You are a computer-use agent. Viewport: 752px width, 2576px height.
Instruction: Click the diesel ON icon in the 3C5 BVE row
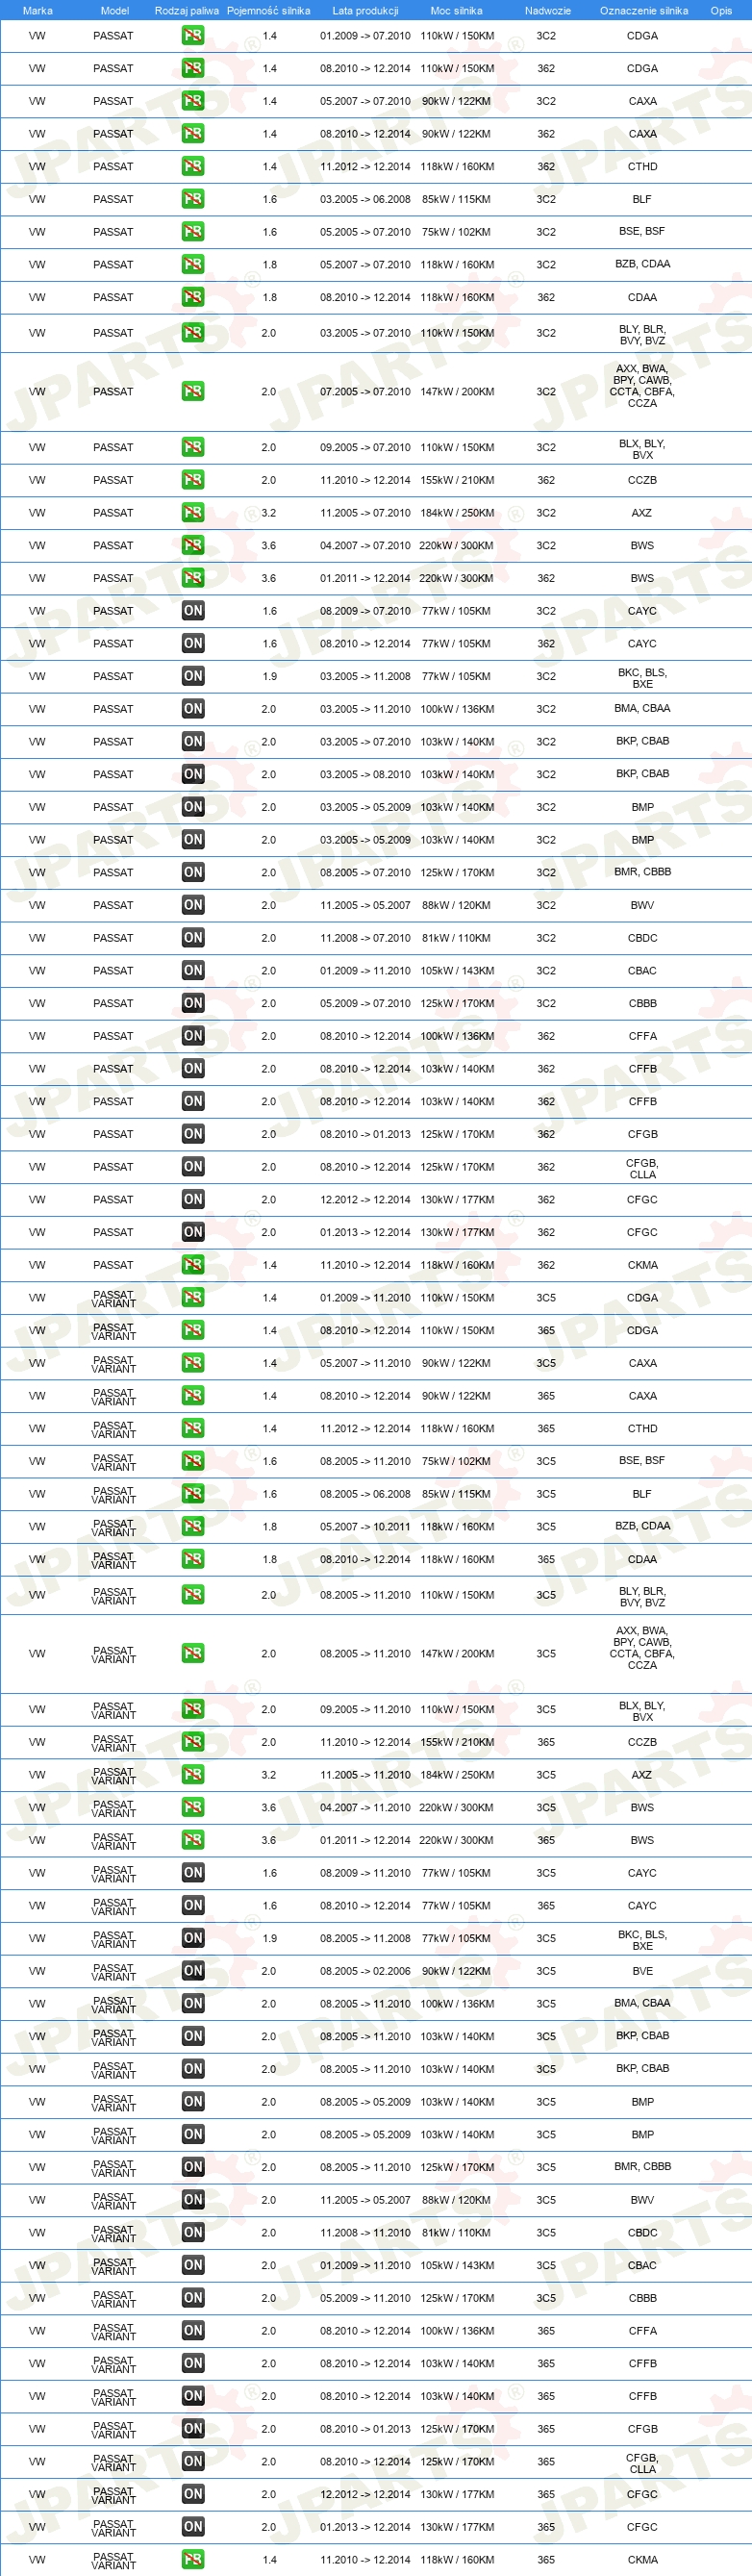point(193,1970)
